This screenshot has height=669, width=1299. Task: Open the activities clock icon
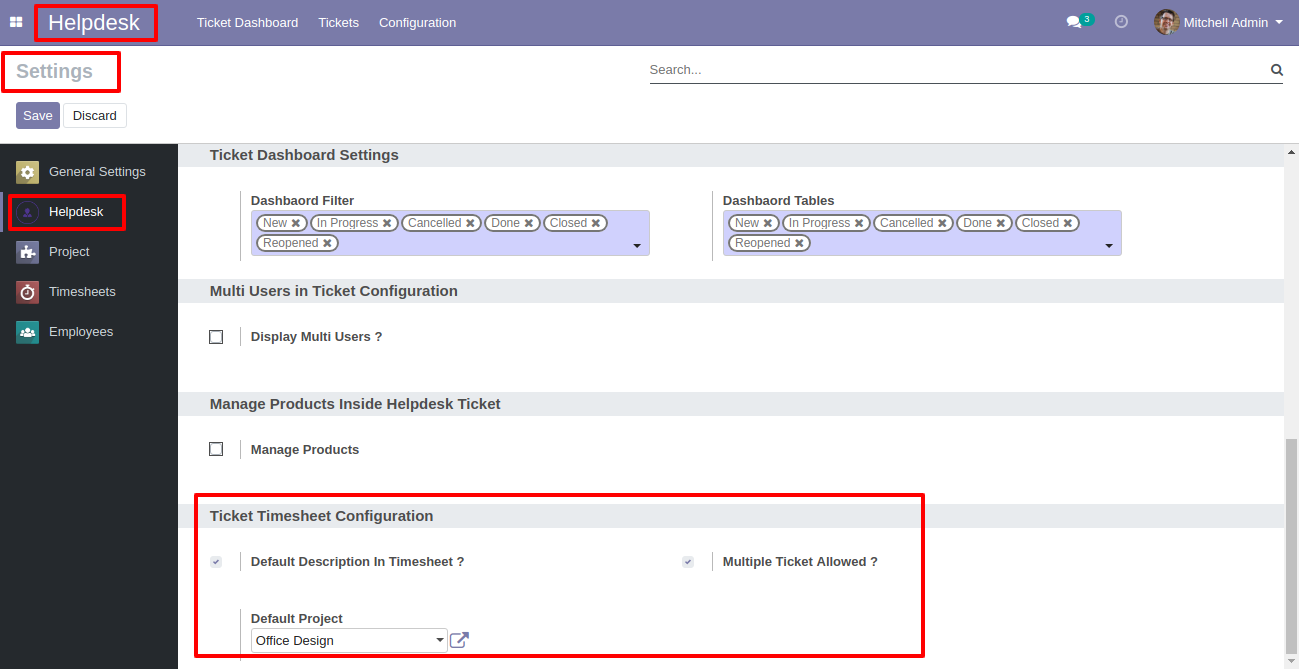coord(1121,21)
